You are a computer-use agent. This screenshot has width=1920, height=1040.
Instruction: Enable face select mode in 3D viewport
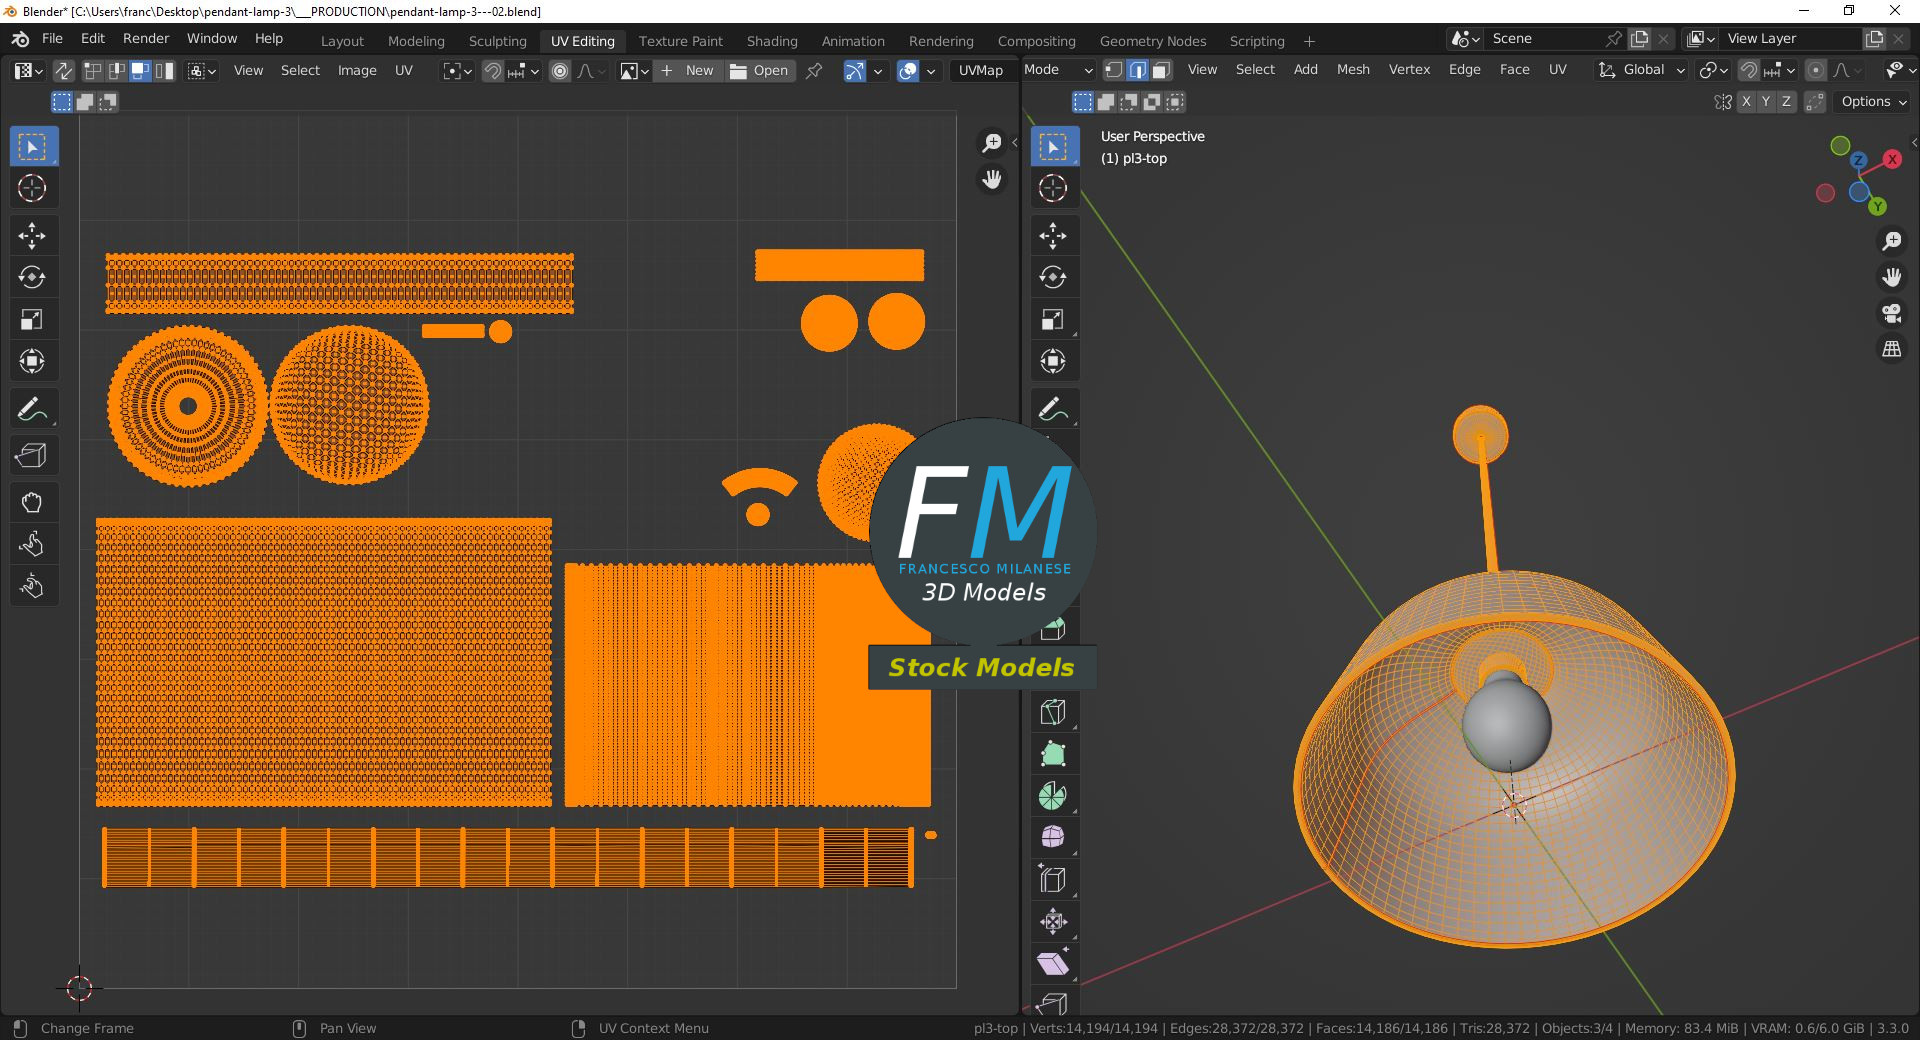pyautogui.click(x=1161, y=70)
